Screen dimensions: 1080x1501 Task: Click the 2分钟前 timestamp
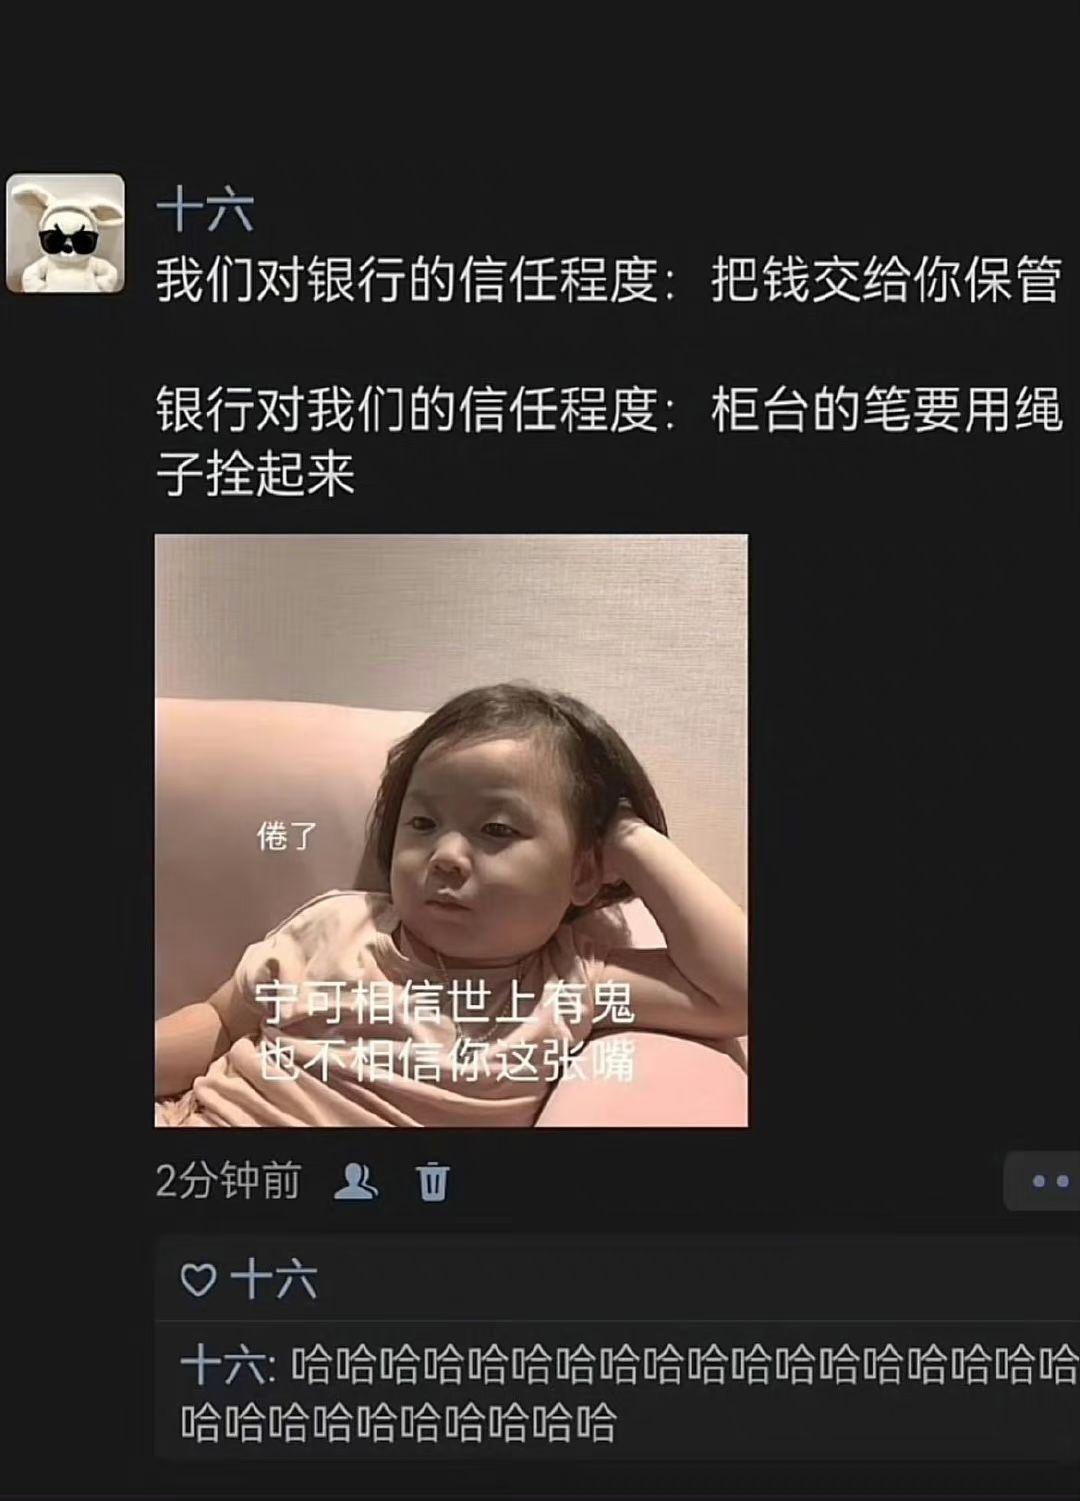(228, 1181)
